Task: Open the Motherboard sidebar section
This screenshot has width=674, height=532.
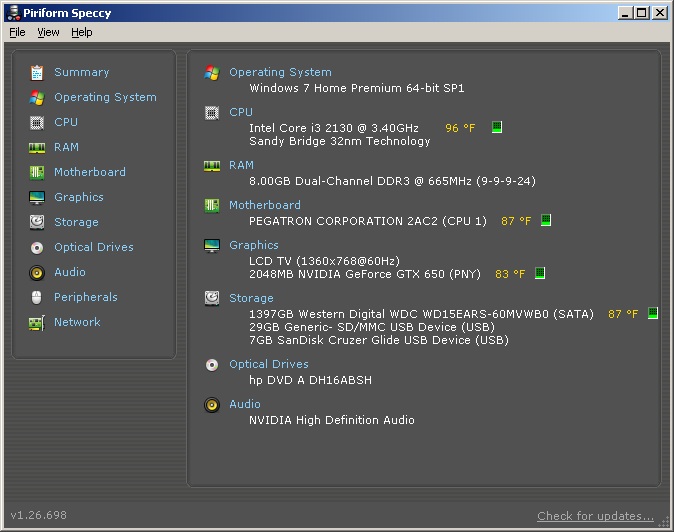Action: [90, 172]
